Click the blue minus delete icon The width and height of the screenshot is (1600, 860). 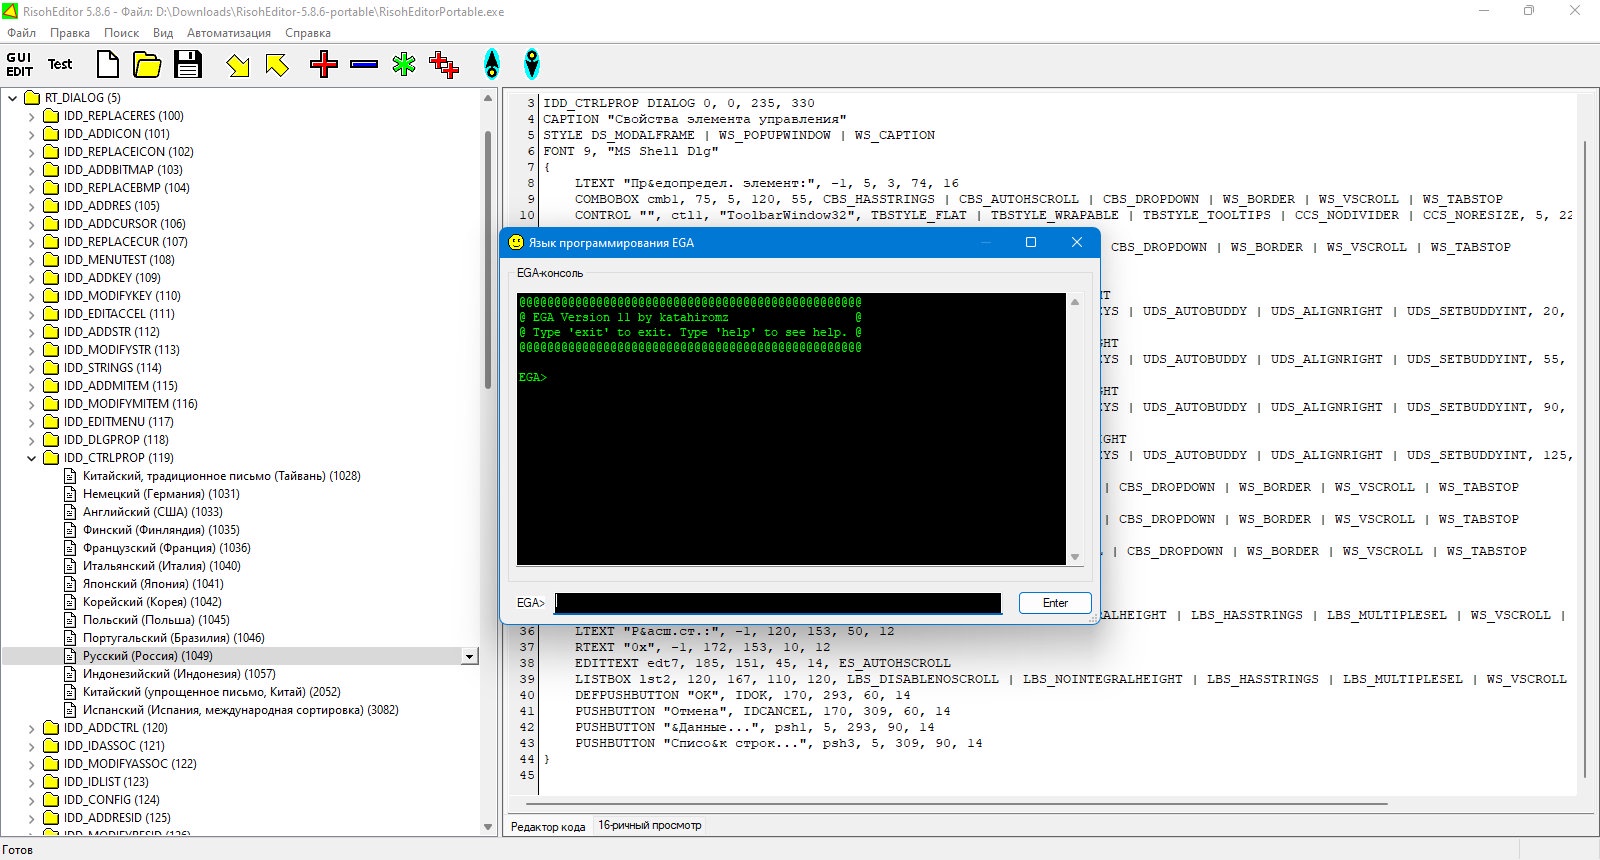pyautogui.click(x=364, y=65)
